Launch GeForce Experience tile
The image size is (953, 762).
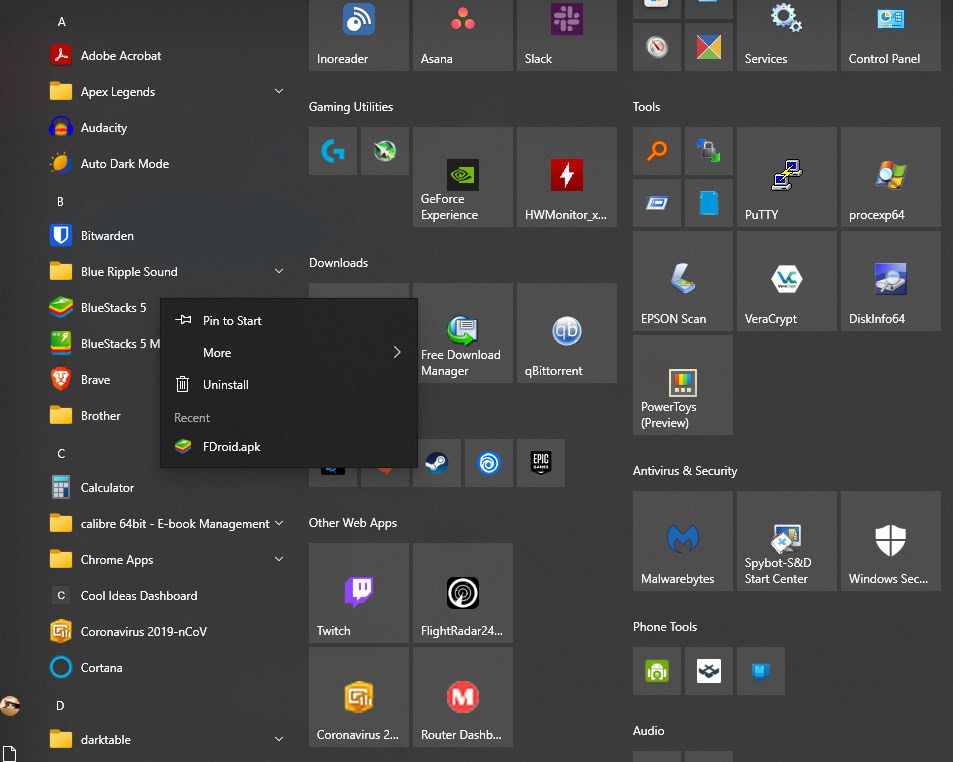pyautogui.click(x=462, y=177)
